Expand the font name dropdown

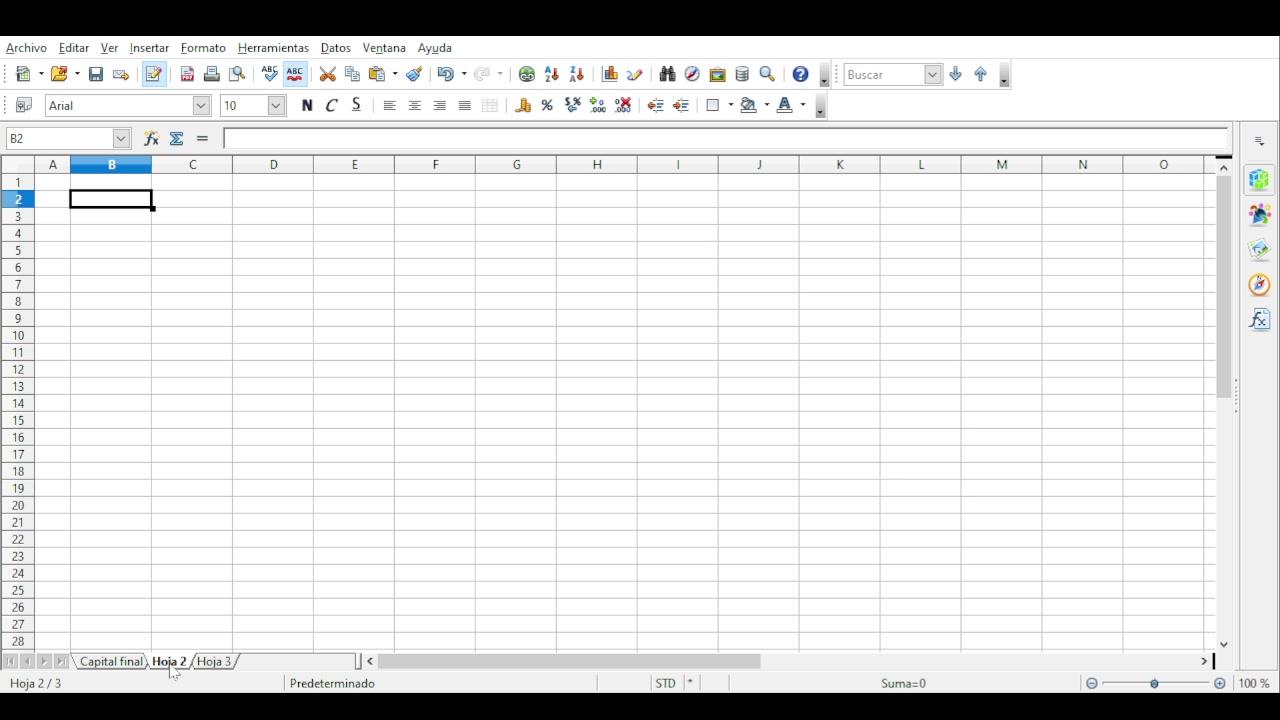tap(201, 105)
